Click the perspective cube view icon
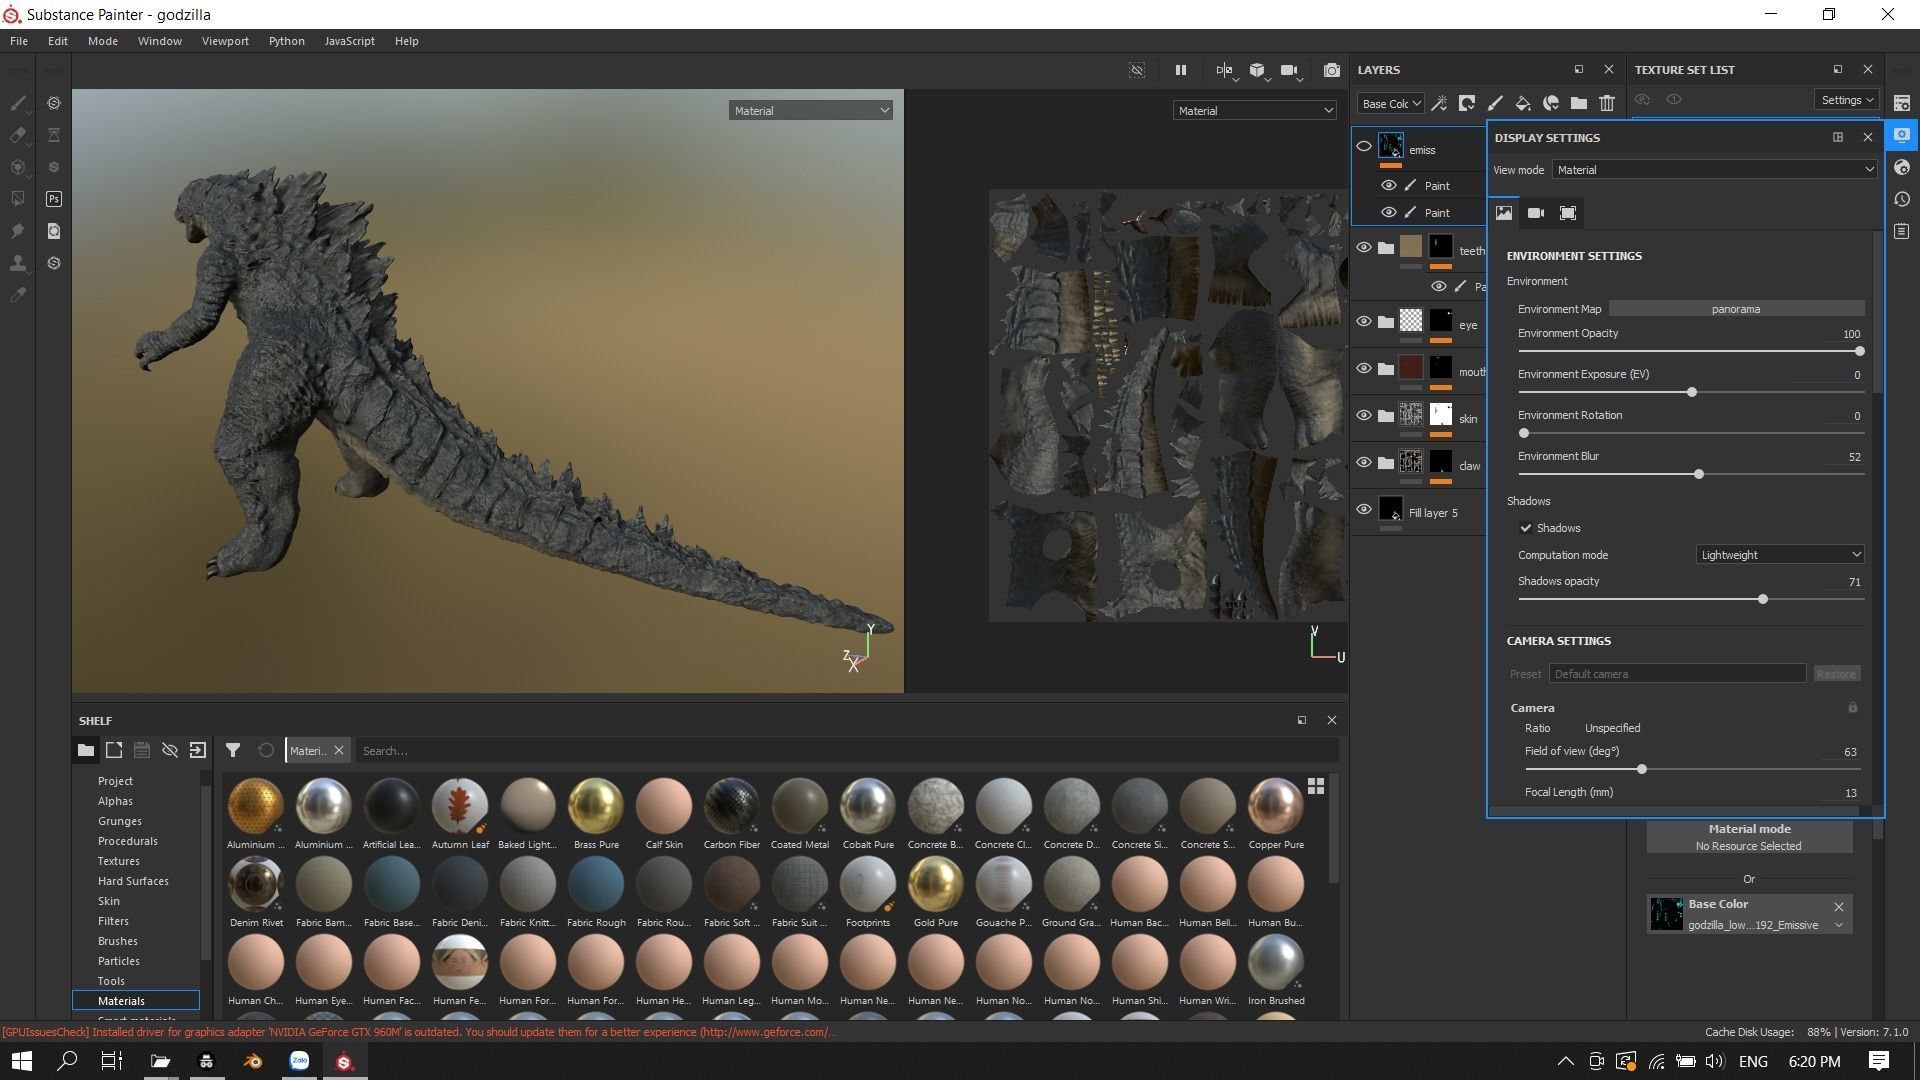Screen dimensions: 1920x1080 click(1257, 70)
